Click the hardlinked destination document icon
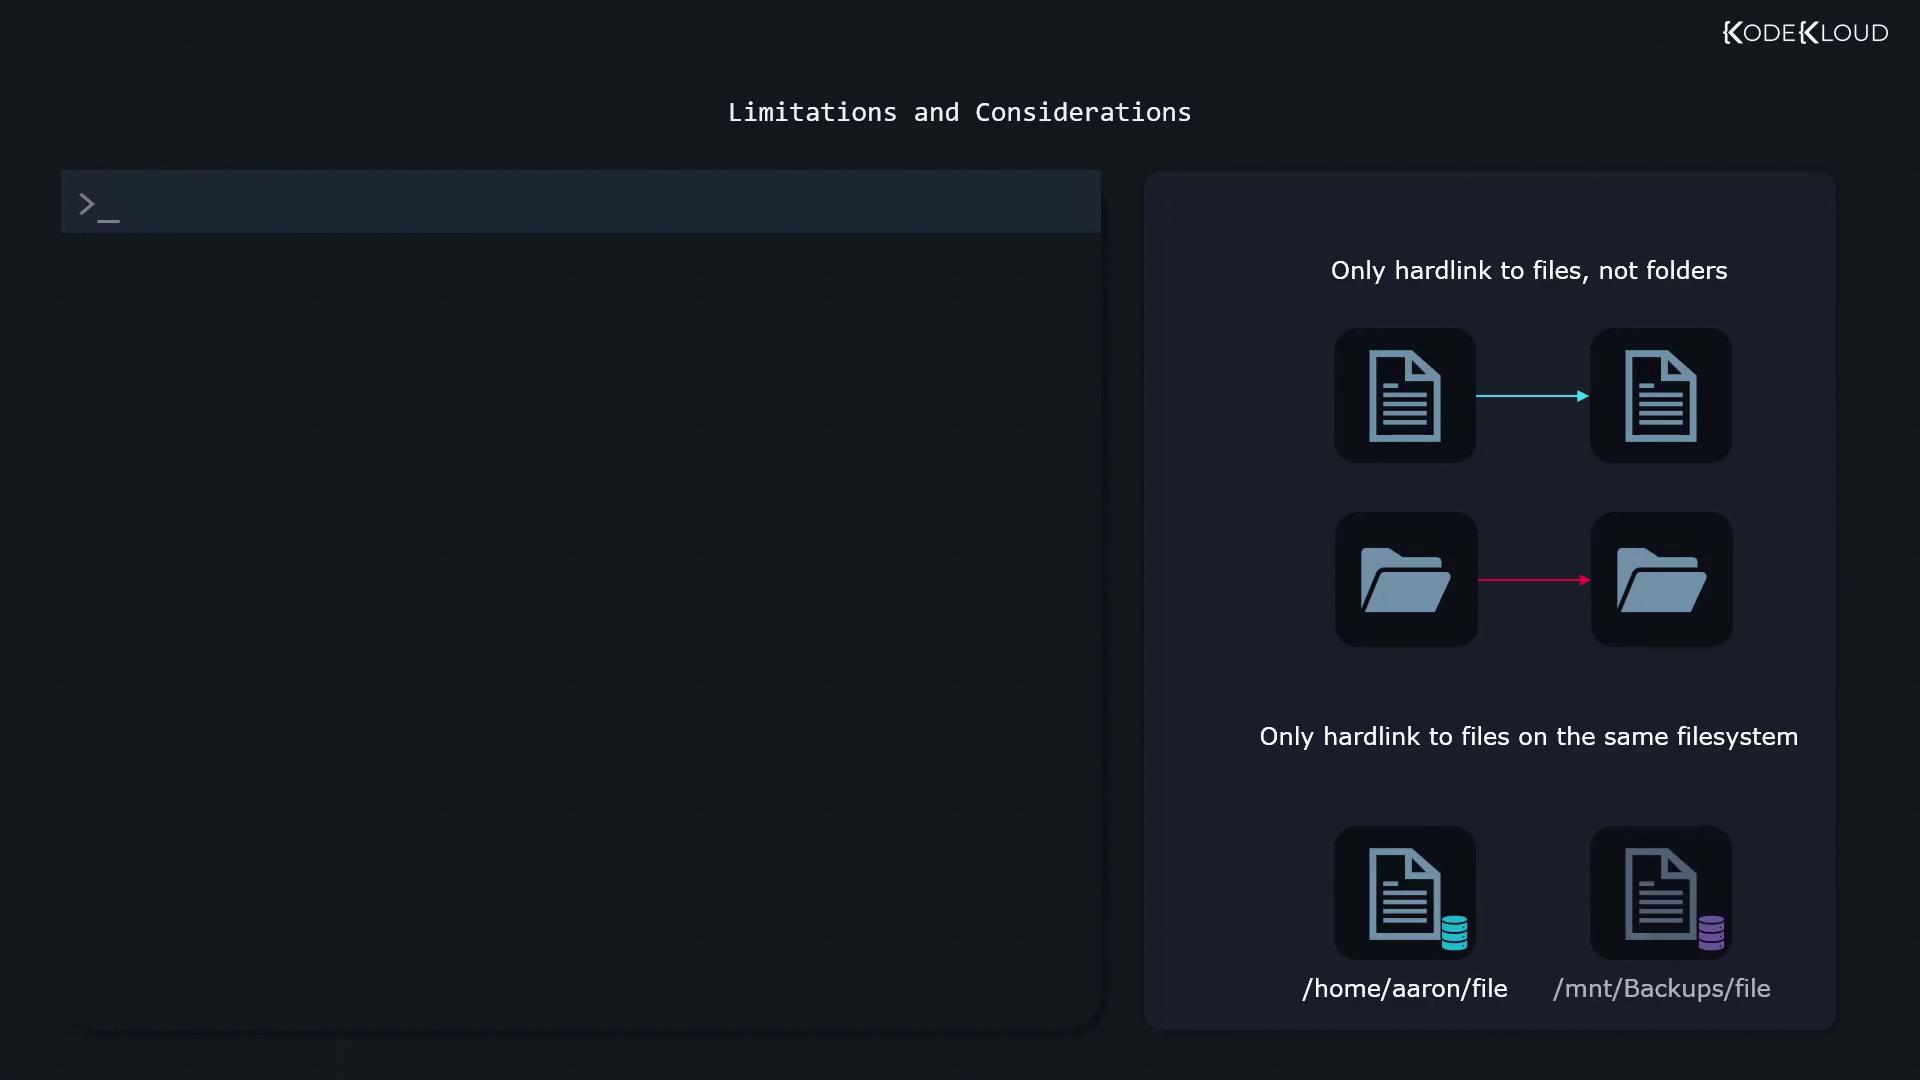The width and height of the screenshot is (1920, 1080). [x=1660, y=396]
